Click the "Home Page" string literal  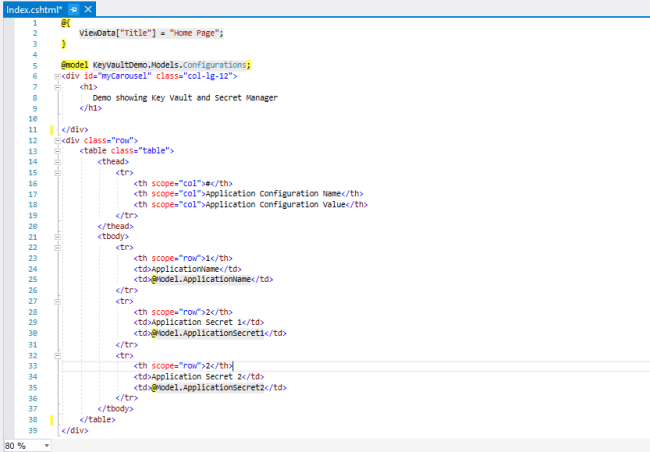tap(194, 33)
